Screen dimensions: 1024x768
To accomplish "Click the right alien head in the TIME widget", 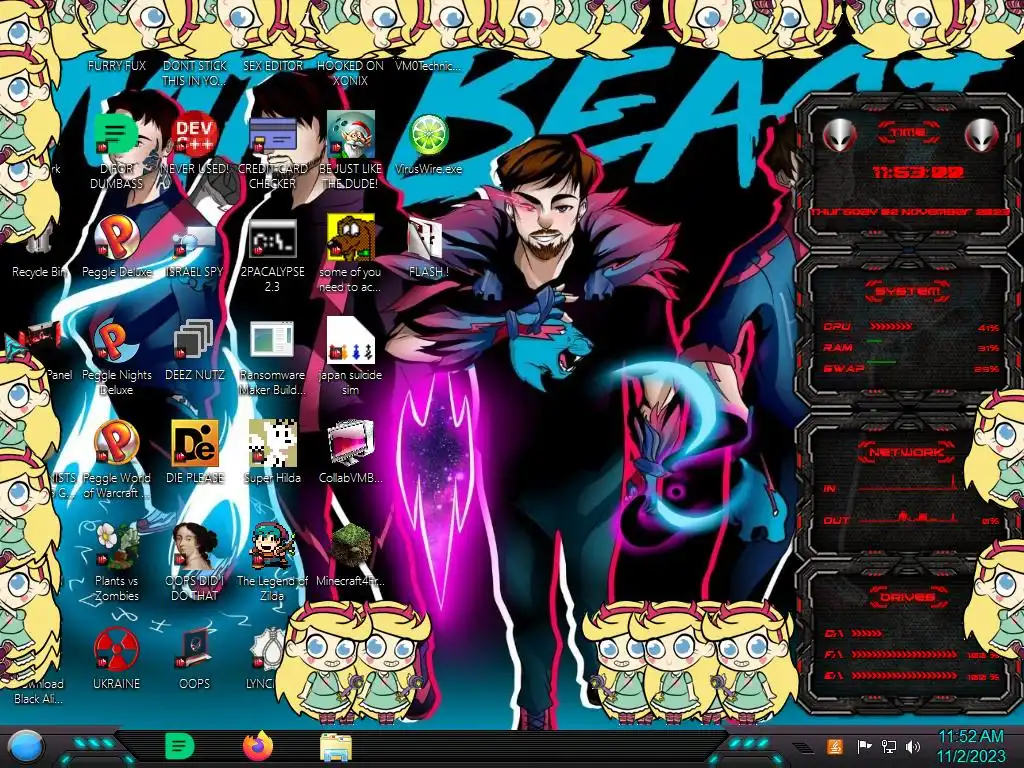I will [981, 135].
